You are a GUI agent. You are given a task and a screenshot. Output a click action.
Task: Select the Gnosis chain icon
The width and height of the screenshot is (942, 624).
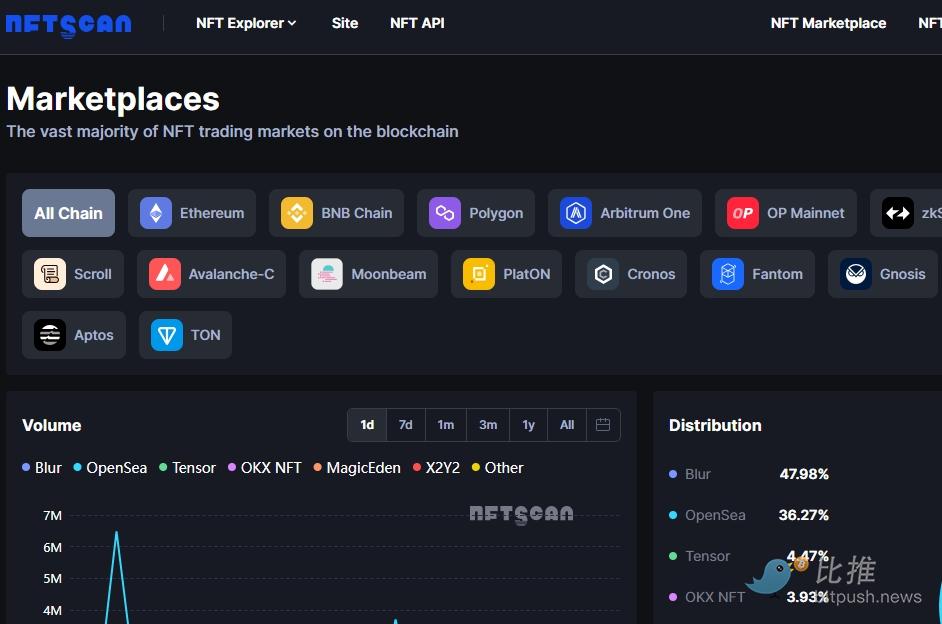click(x=855, y=274)
